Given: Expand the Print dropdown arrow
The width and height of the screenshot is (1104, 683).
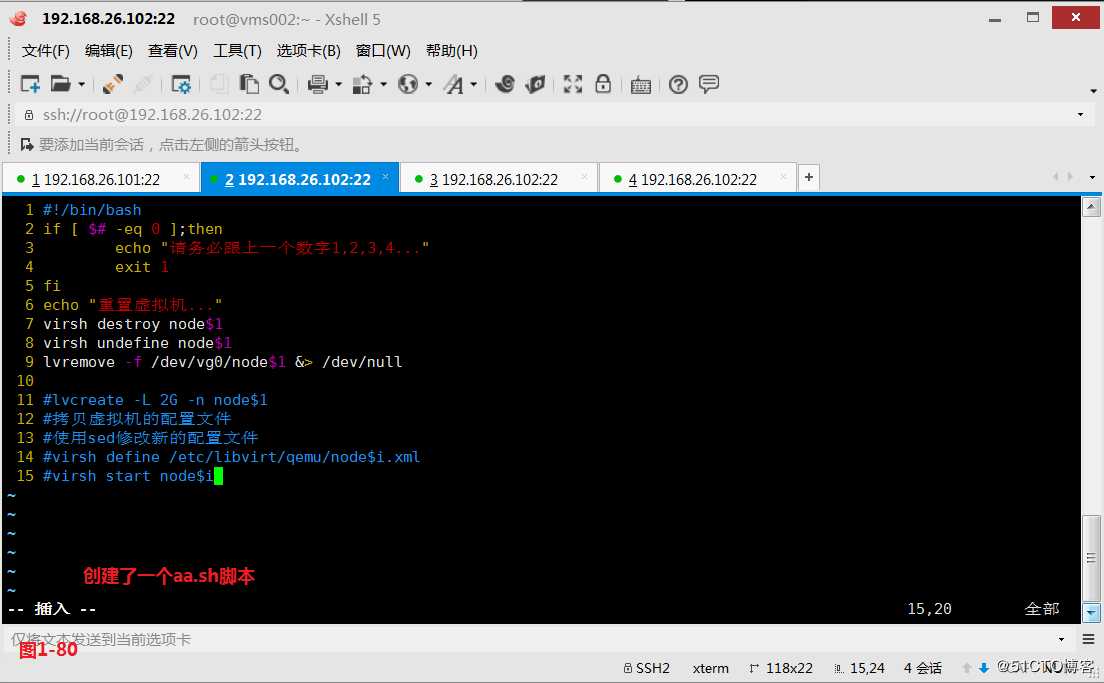Looking at the screenshot, I should coord(339,85).
